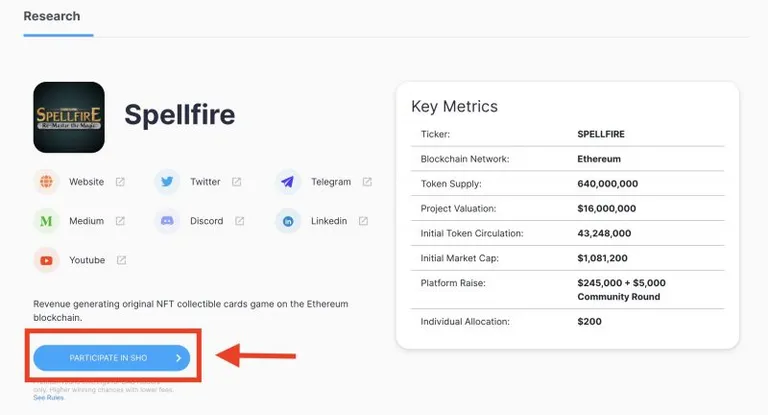Screen dimensions: 768x415
Task: Open the Twitter bird icon
Action: tap(167, 182)
